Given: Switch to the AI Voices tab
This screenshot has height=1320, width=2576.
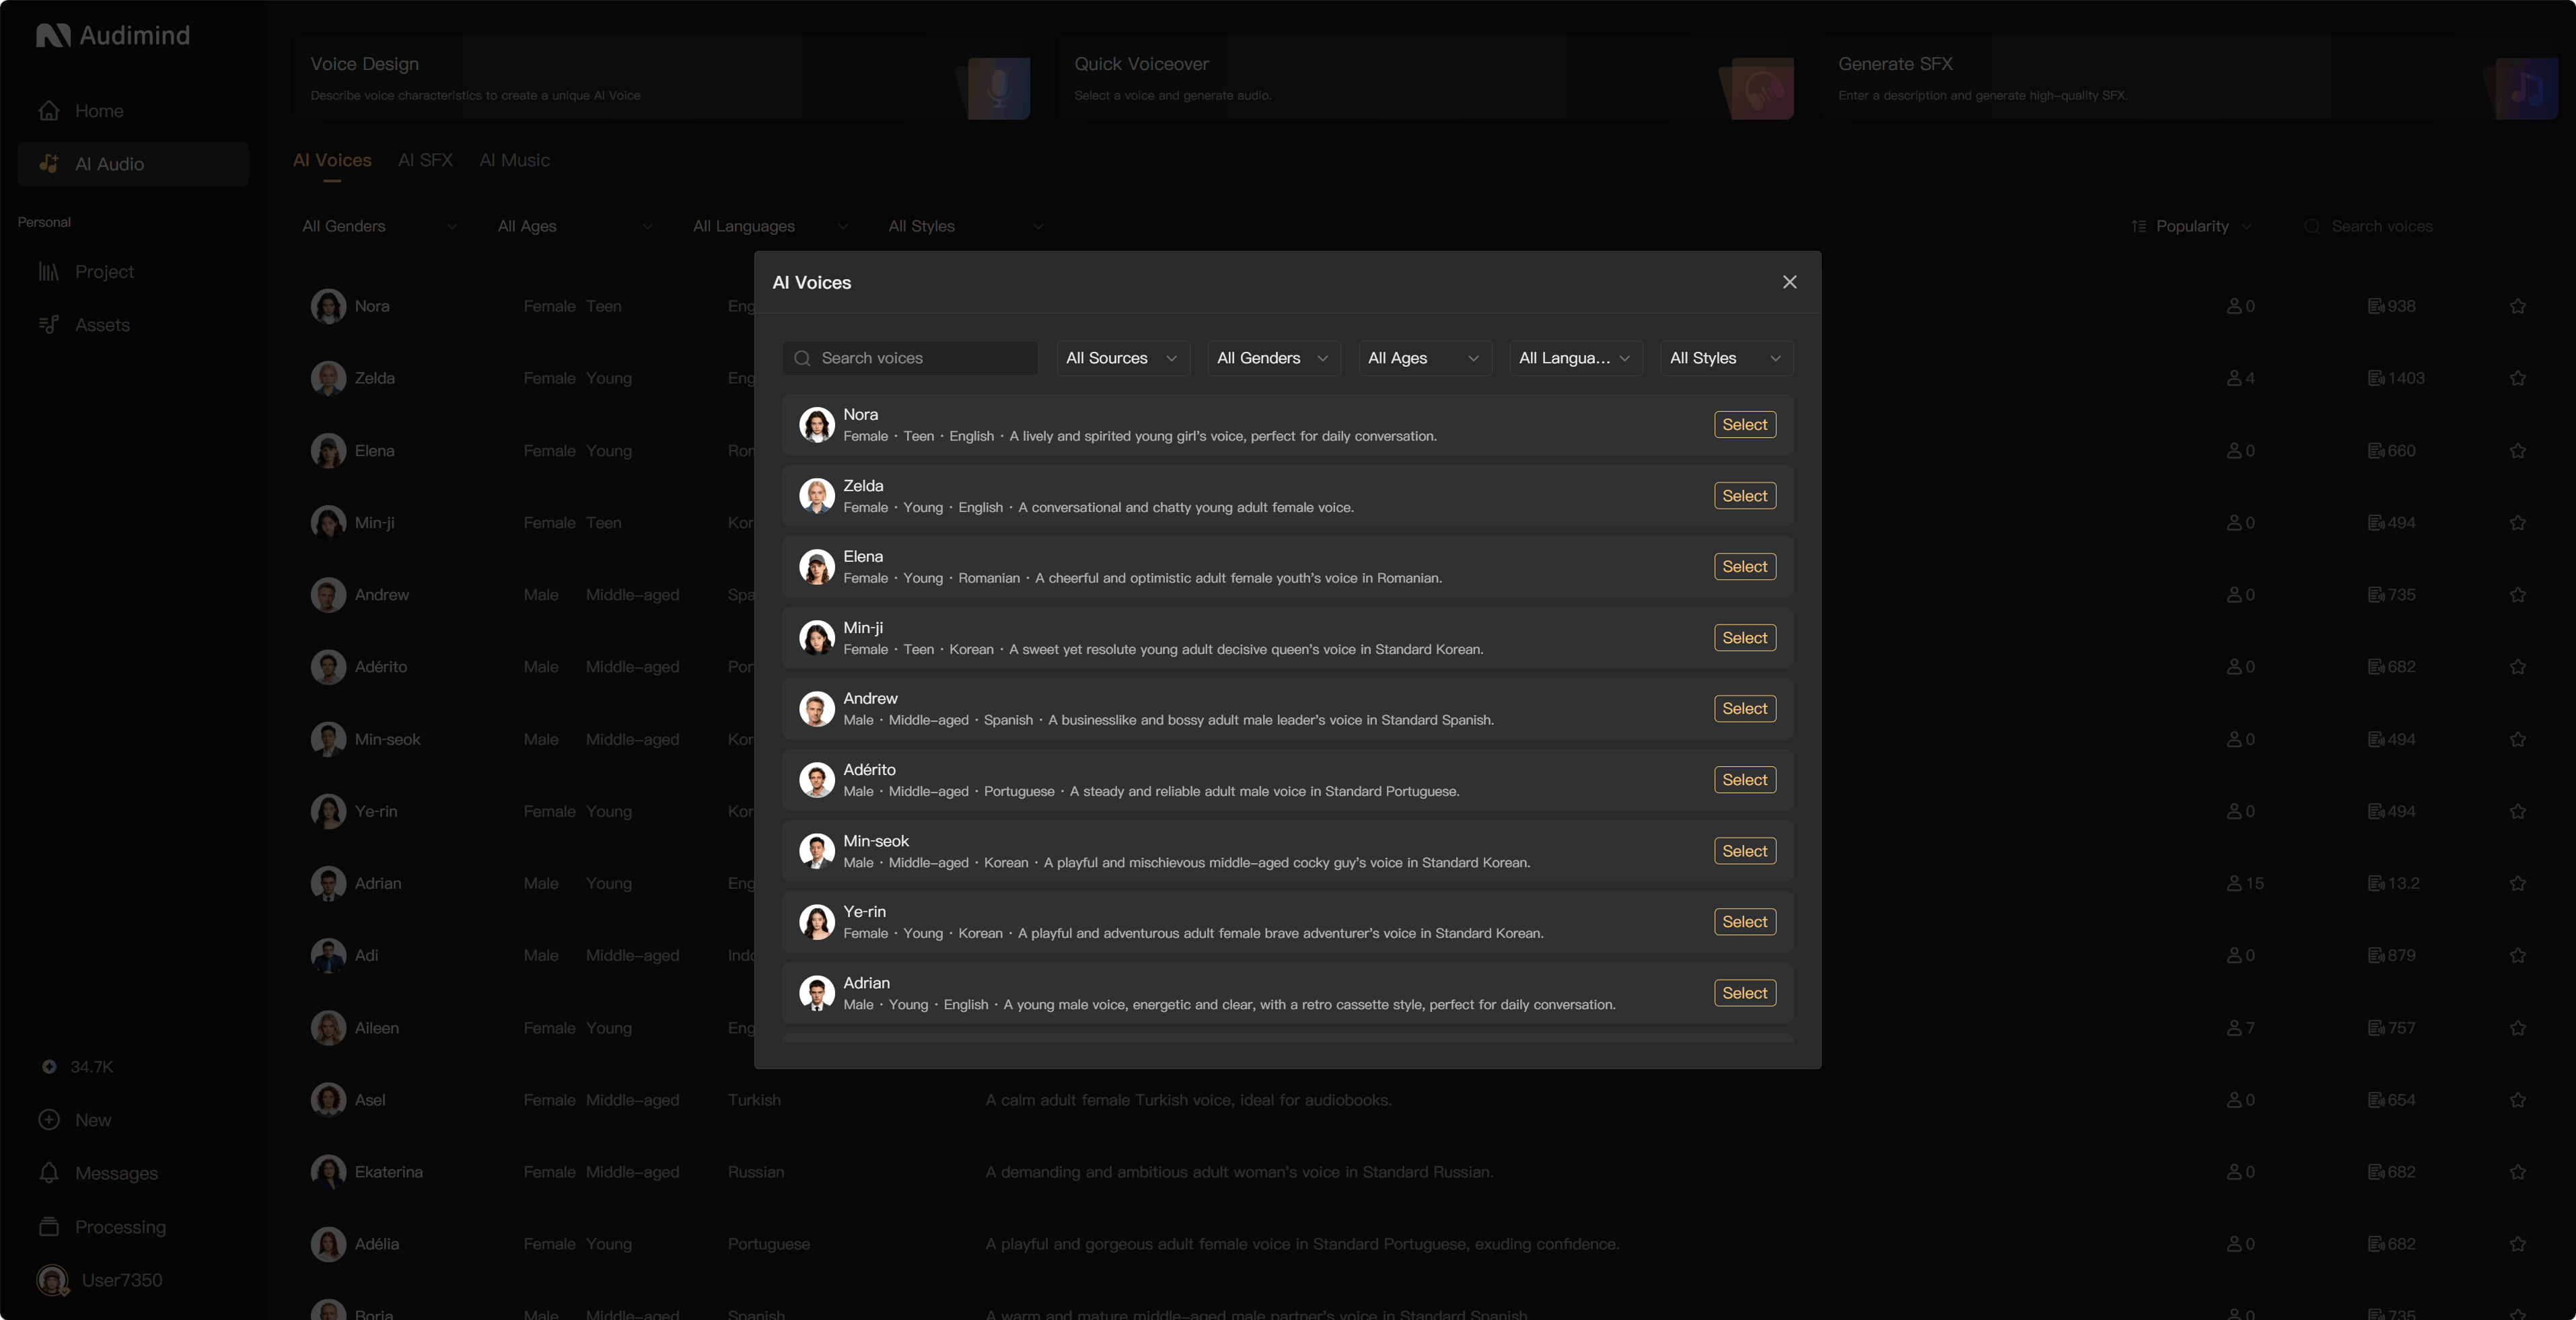Looking at the screenshot, I should 332,160.
